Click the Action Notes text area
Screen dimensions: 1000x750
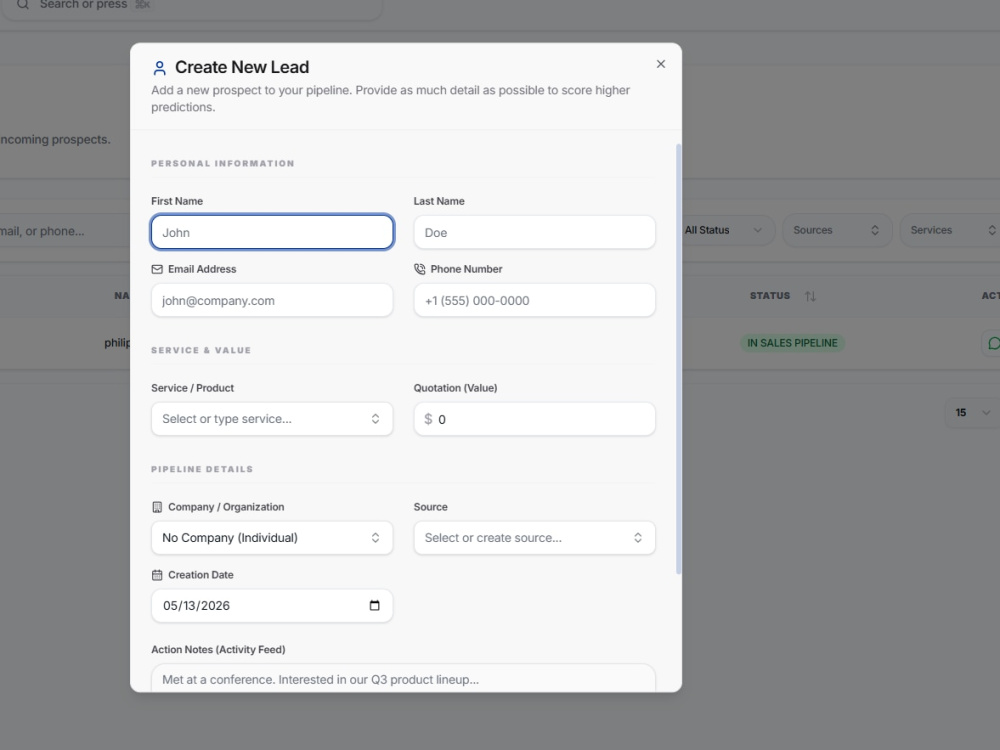click(x=403, y=678)
